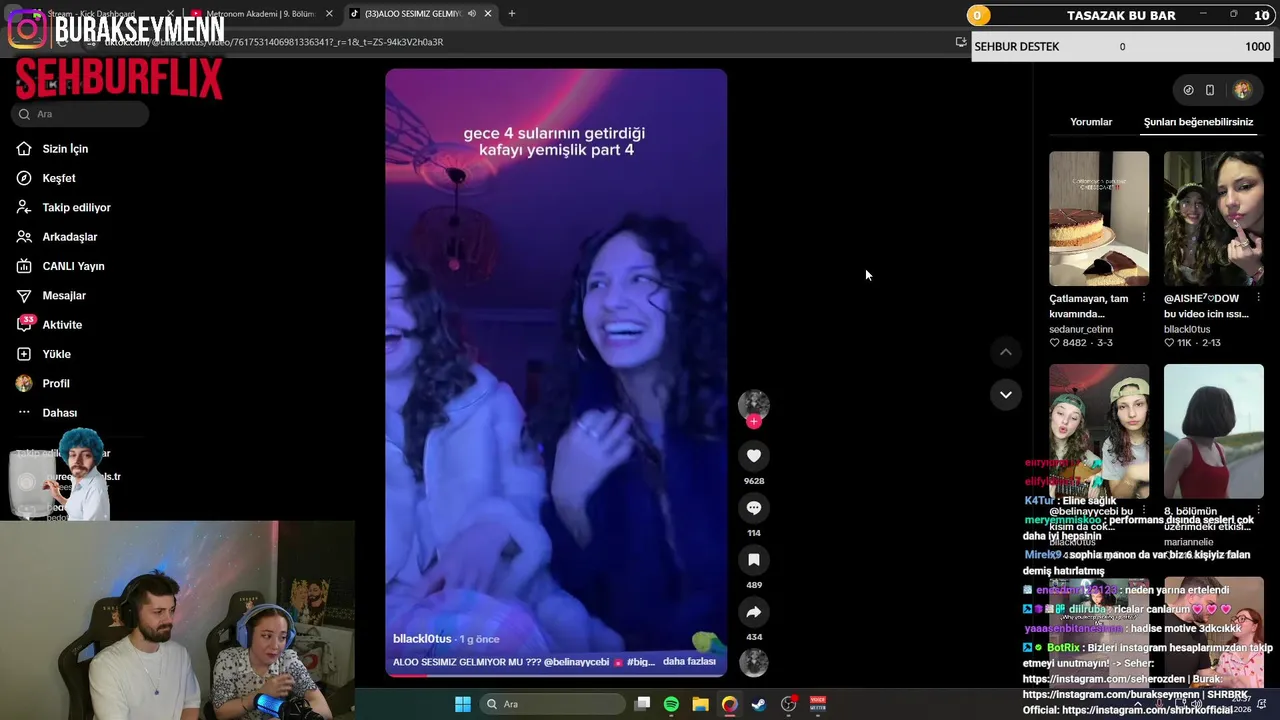
Task: Open the cheesecake video thumbnail
Action: point(1099,219)
